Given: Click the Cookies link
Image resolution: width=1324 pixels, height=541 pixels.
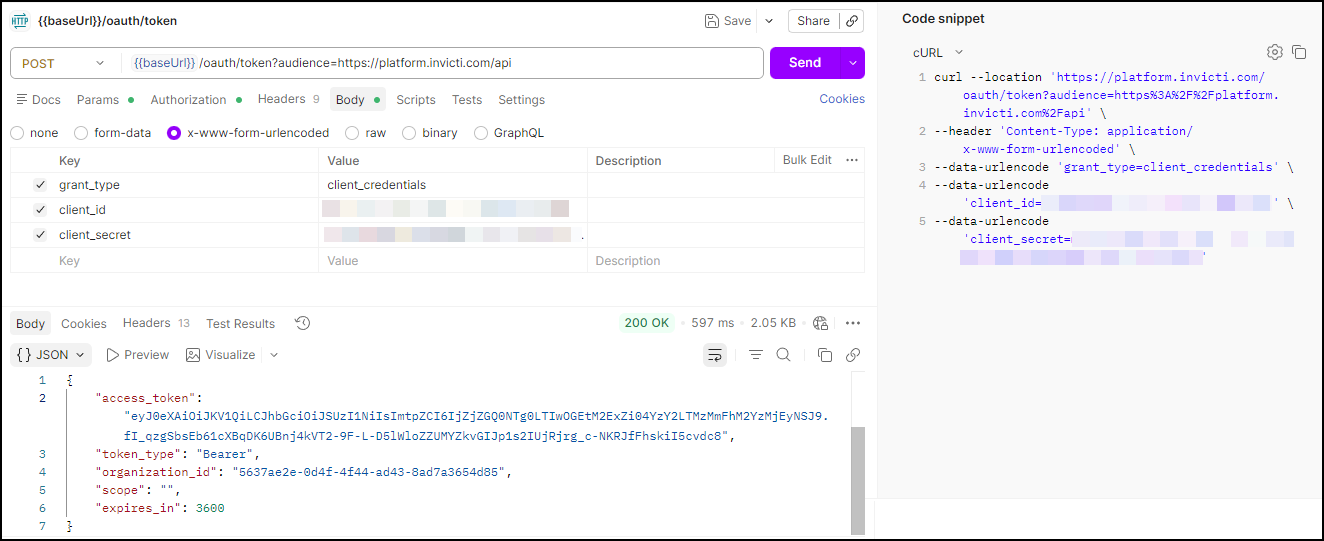Looking at the screenshot, I should click(842, 99).
